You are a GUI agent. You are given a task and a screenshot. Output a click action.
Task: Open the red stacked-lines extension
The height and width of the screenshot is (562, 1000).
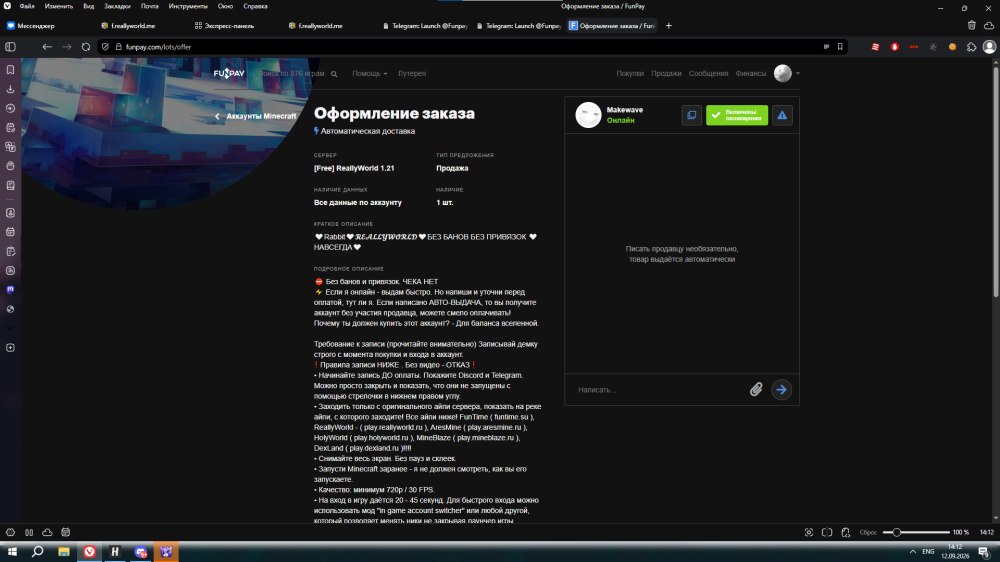(876, 47)
